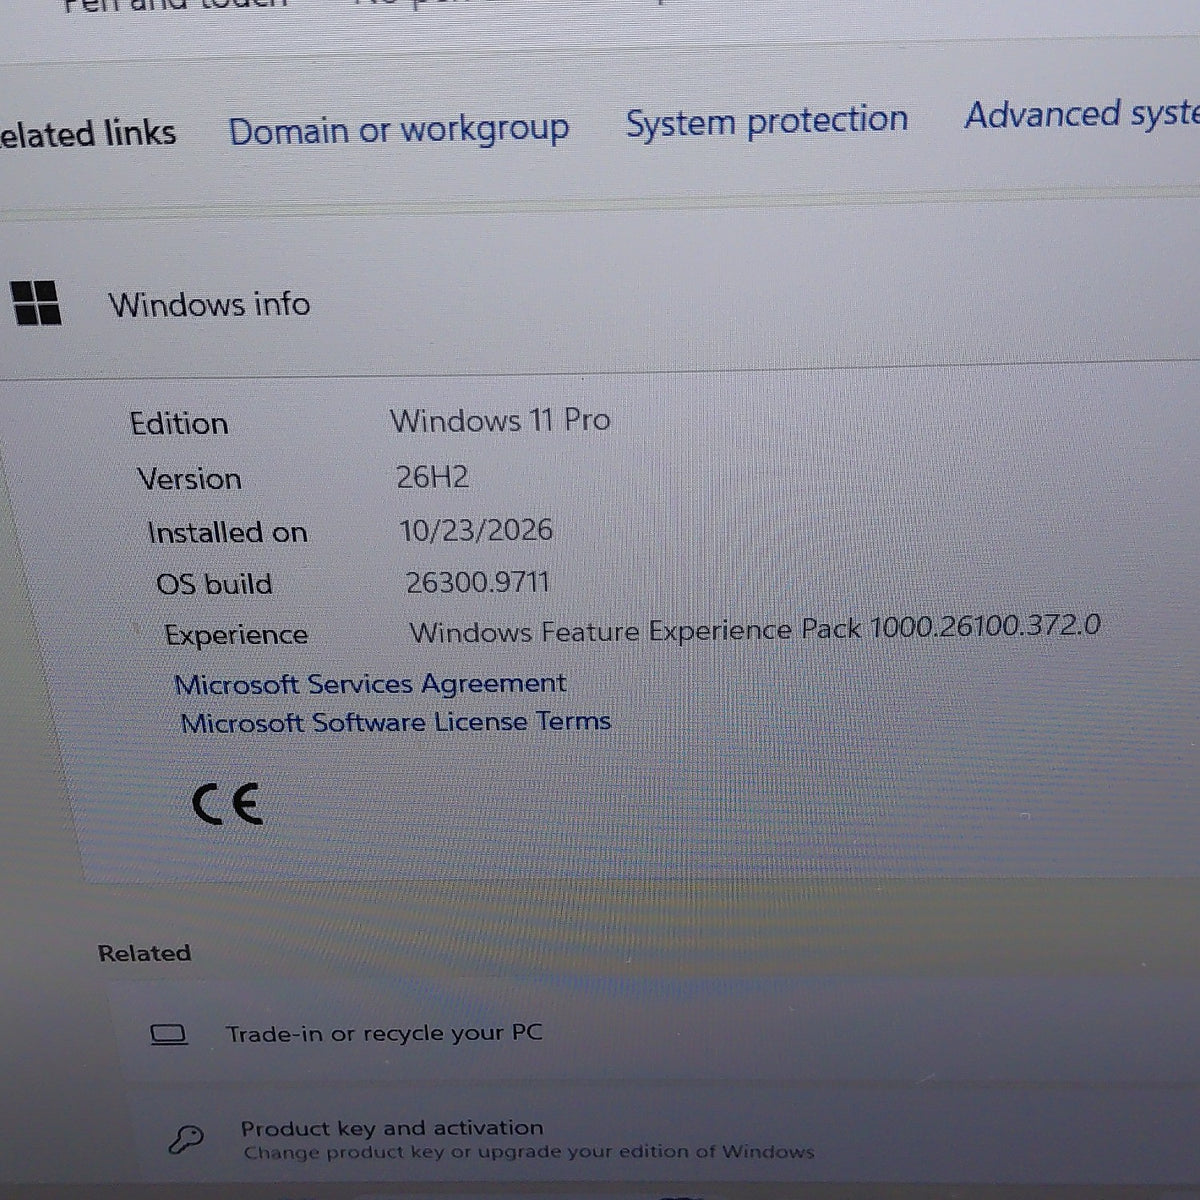Select the Windows 11 Pro edition value
This screenshot has height=1200, width=1200.
coord(500,420)
